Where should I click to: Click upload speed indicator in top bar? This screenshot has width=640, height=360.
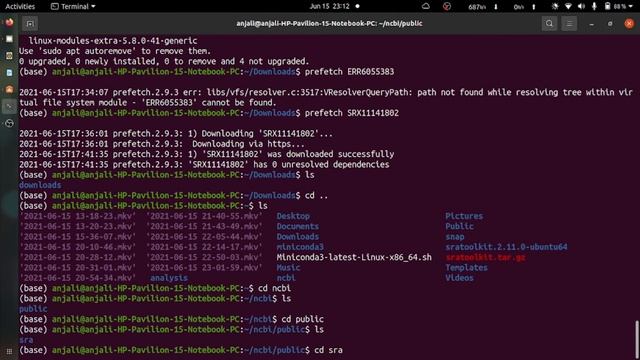pos(524,7)
